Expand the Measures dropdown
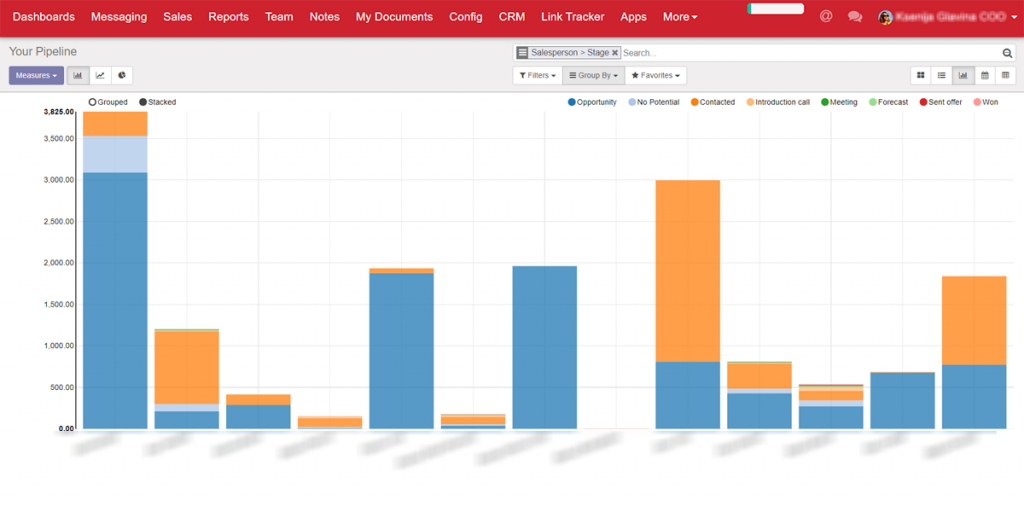 coord(36,75)
